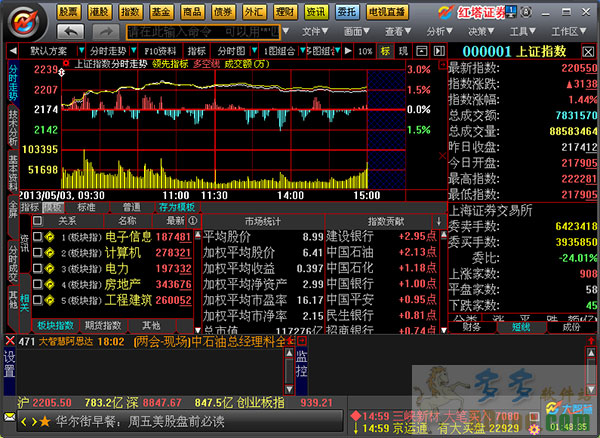
Task: Open the network monitor icon near 红塔证券
Action: (x=510, y=12)
